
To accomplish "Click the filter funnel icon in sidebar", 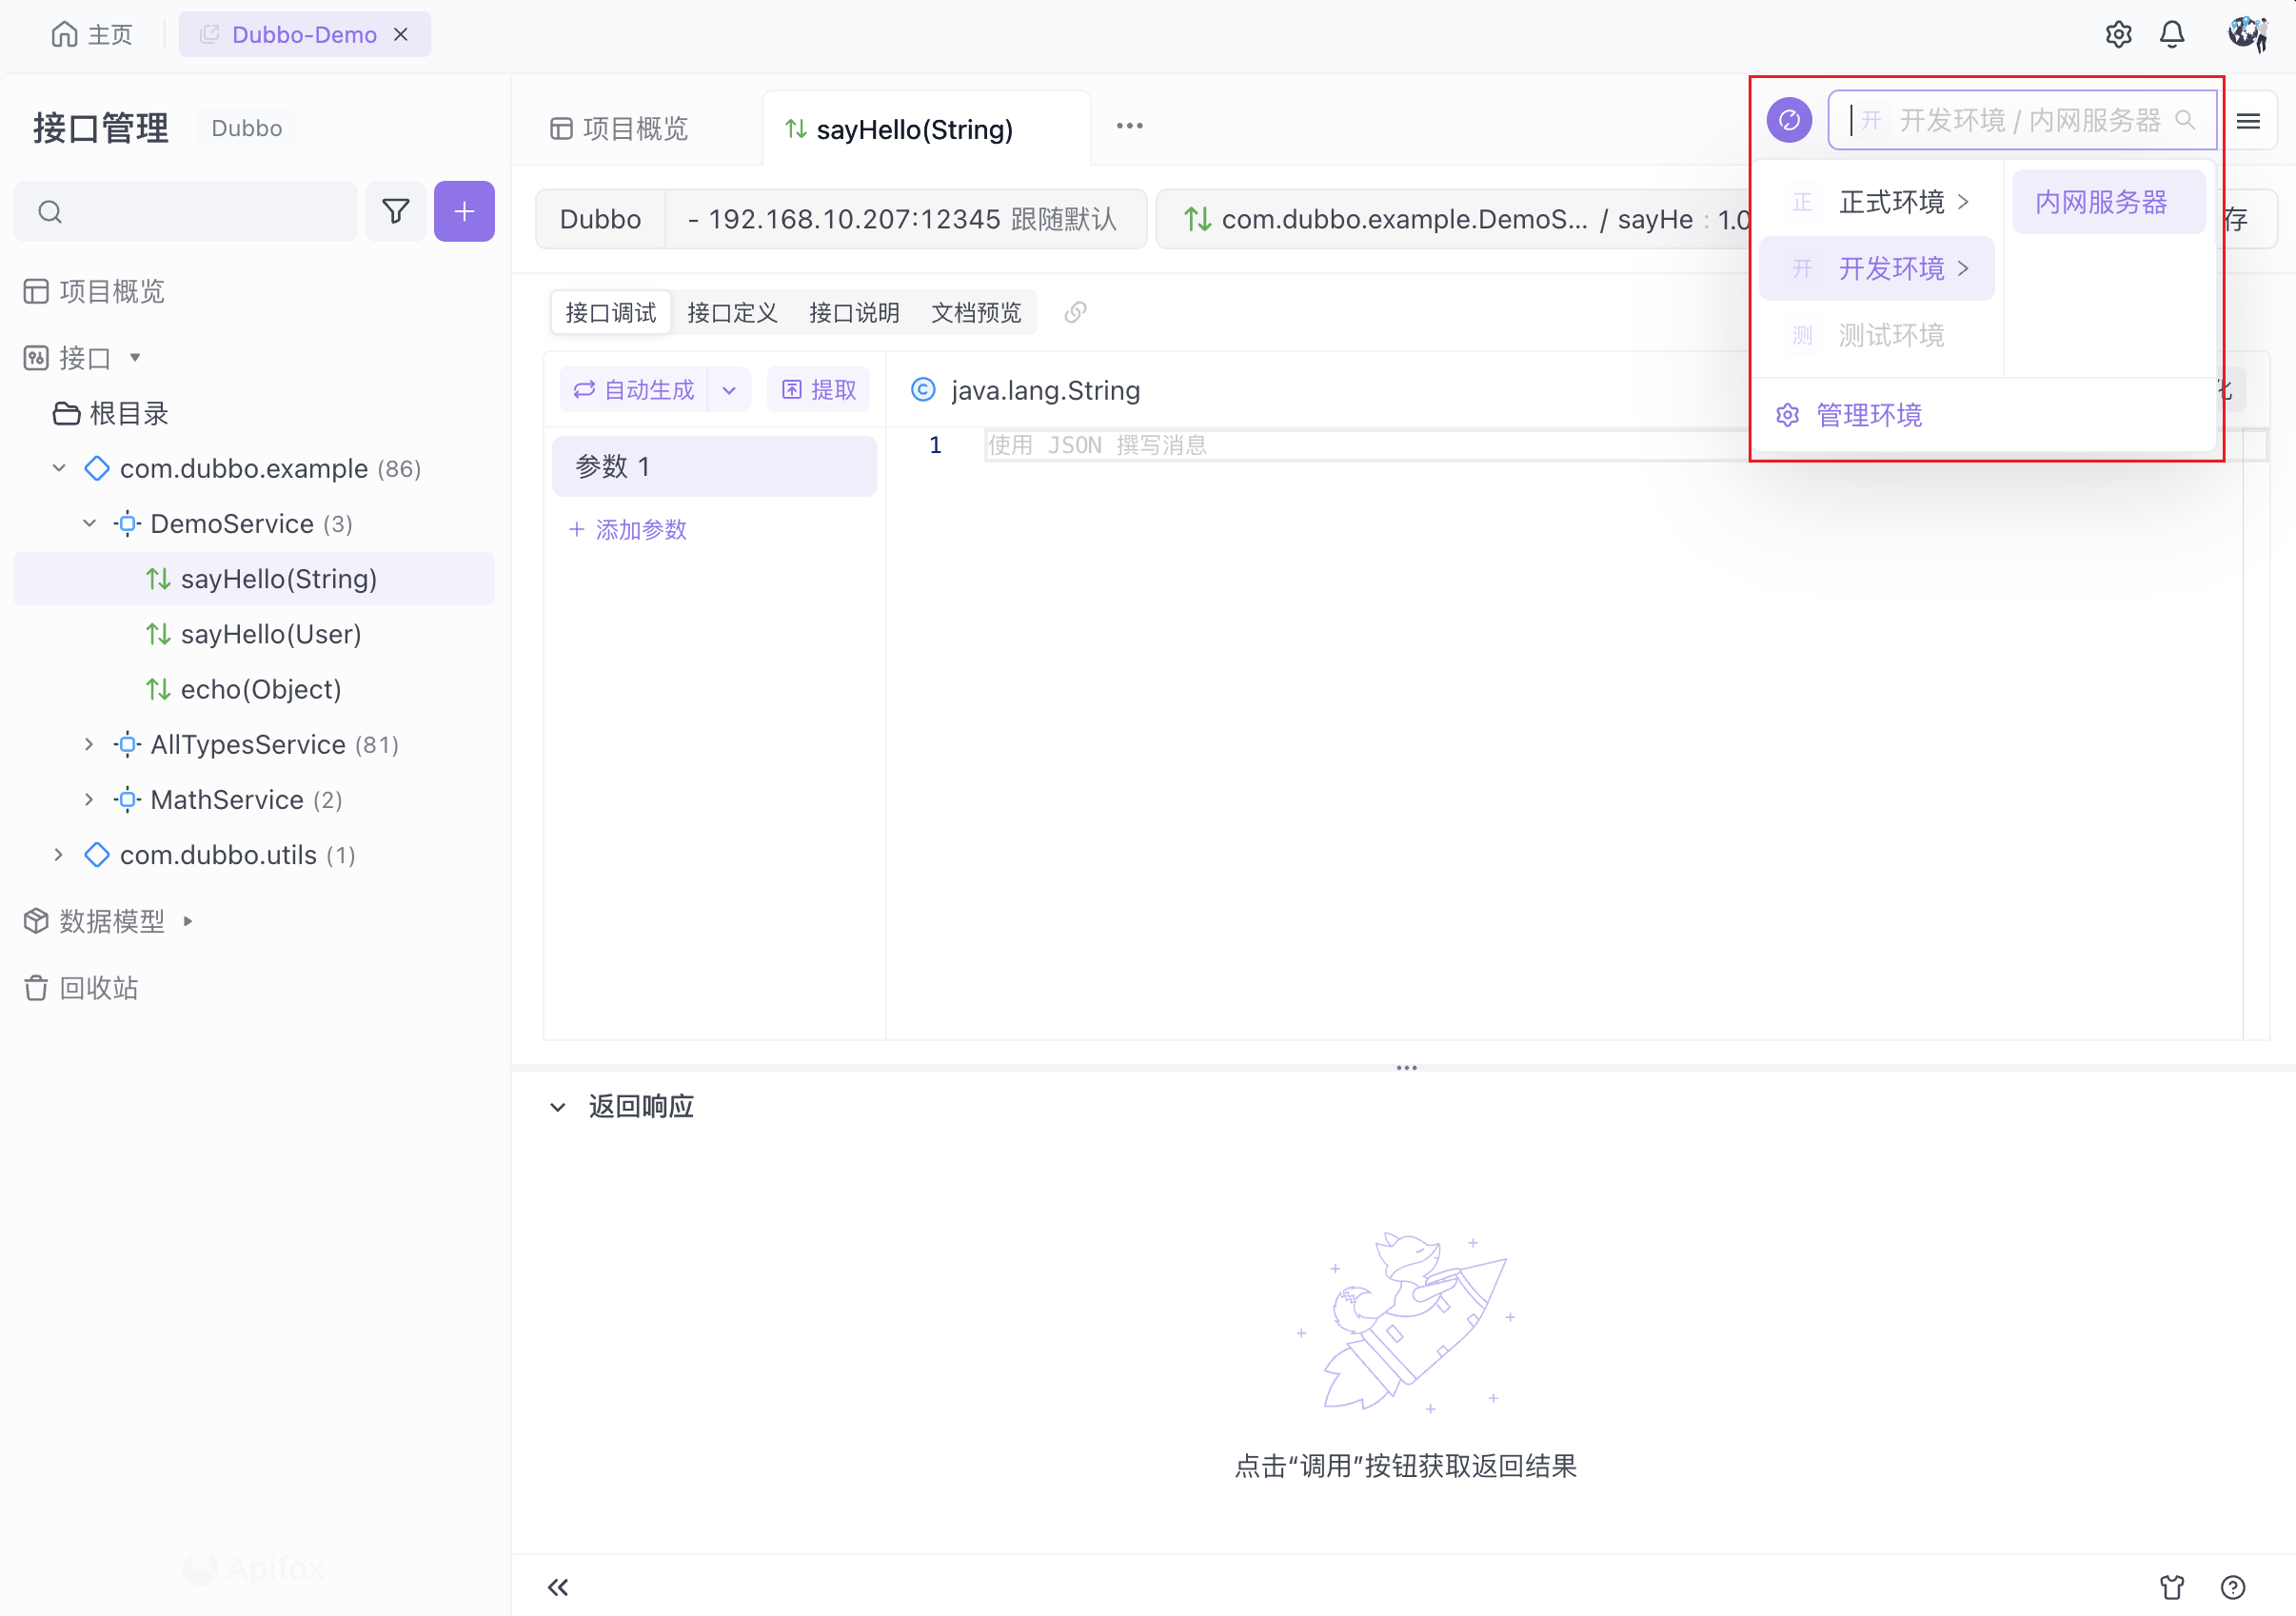I will pyautogui.click(x=395, y=211).
